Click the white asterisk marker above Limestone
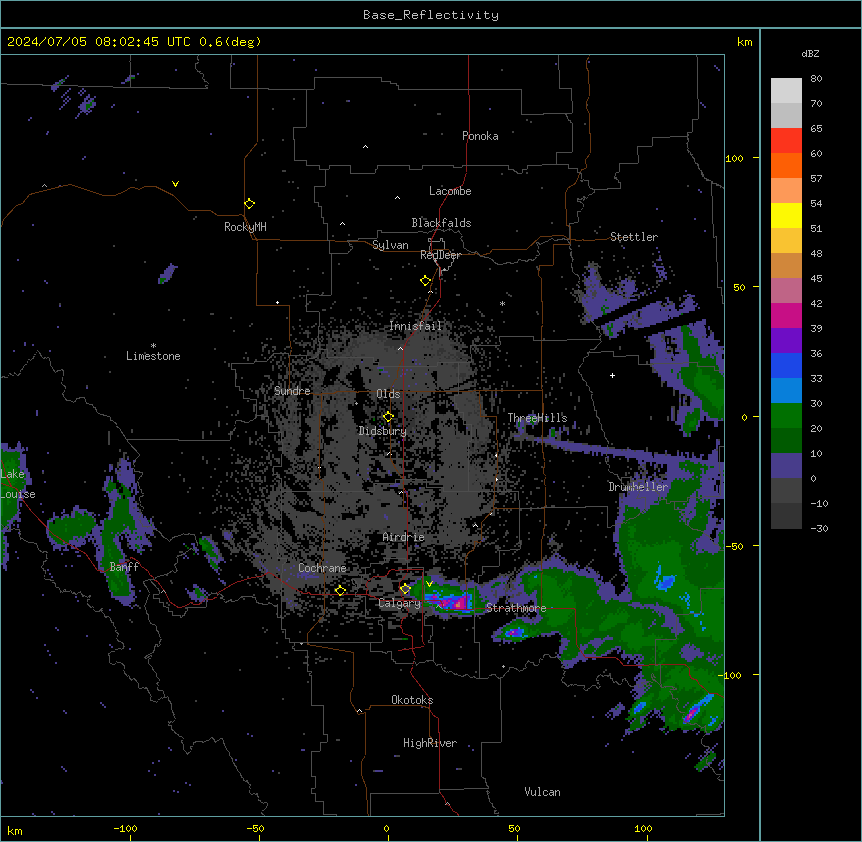Viewport: 862px width, 842px height. pyautogui.click(x=153, y=346)
